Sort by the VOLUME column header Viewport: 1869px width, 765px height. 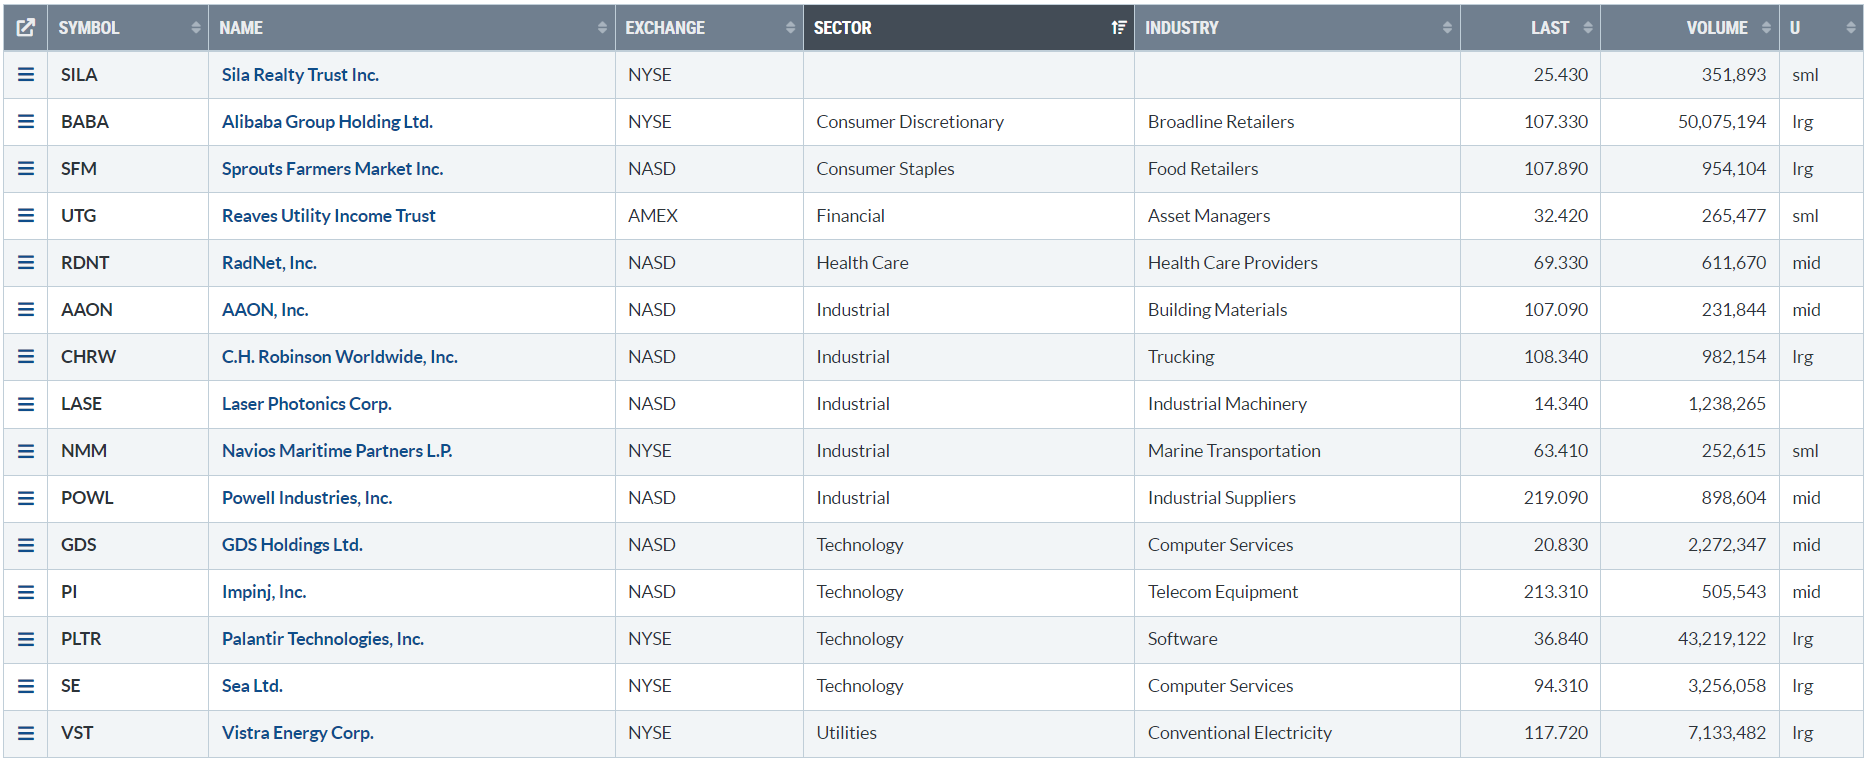pos(1716,28)
